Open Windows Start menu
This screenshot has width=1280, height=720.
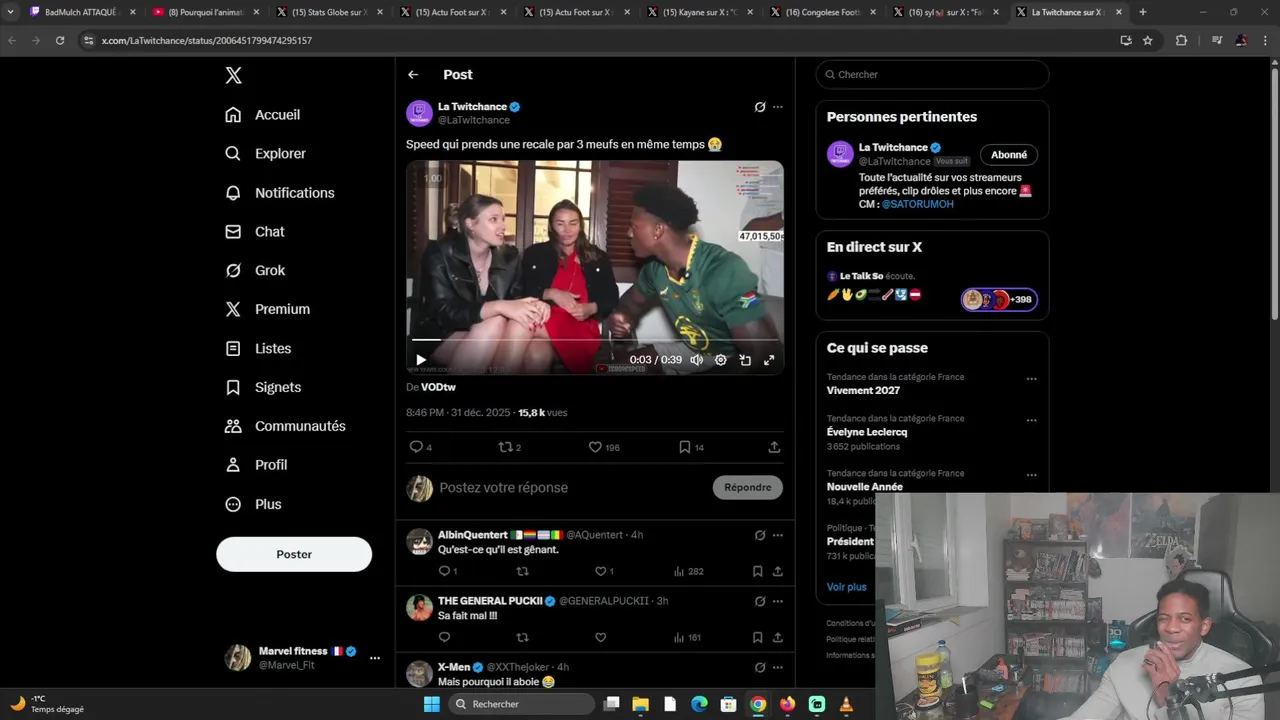(431, 704)
